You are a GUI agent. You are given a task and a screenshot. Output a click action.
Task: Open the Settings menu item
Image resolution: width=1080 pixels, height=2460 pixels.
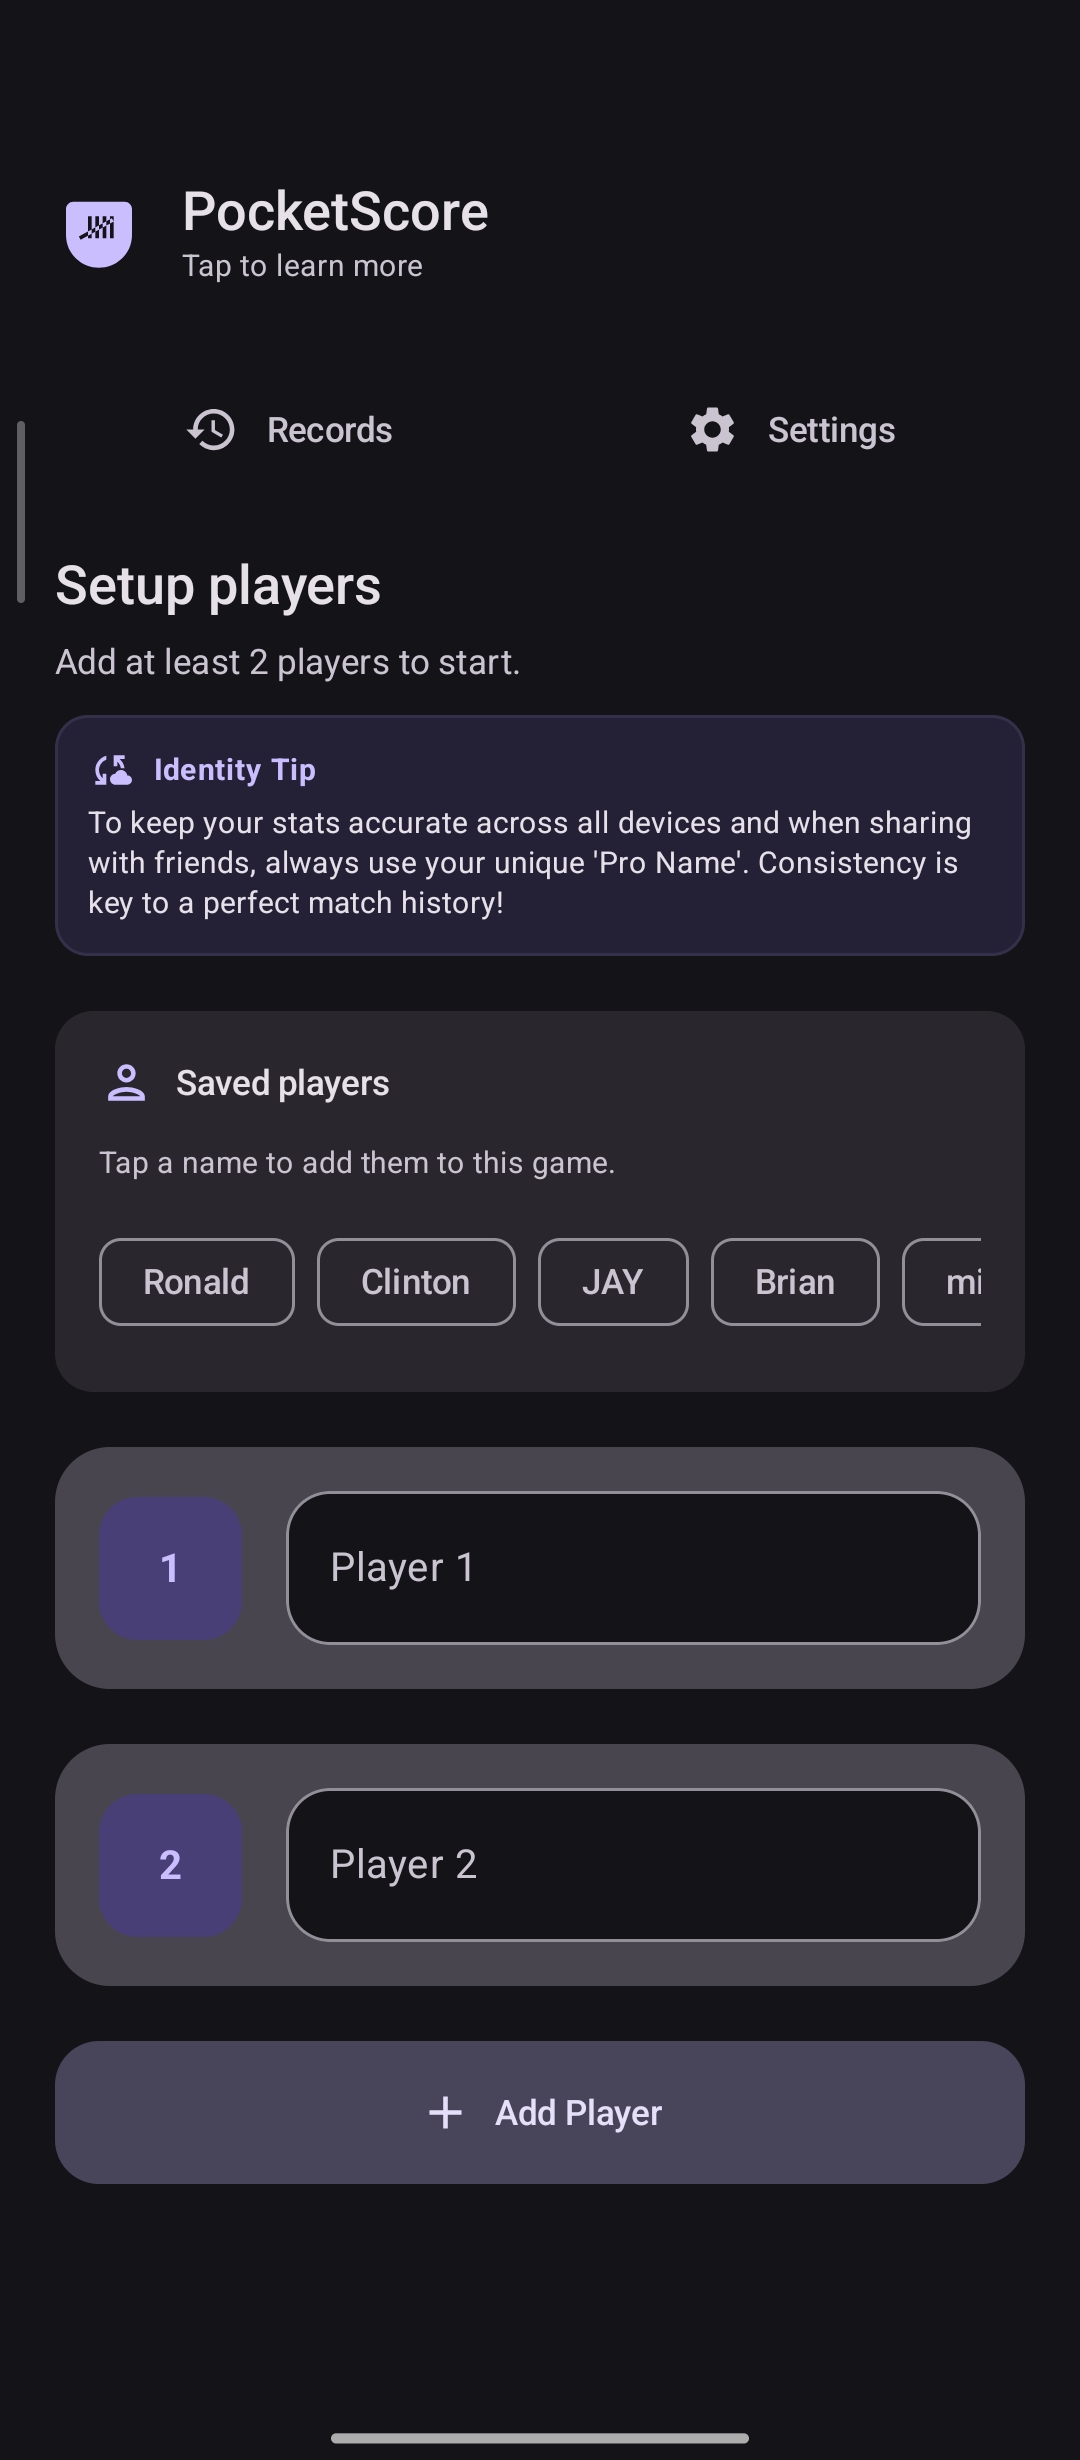831,429
